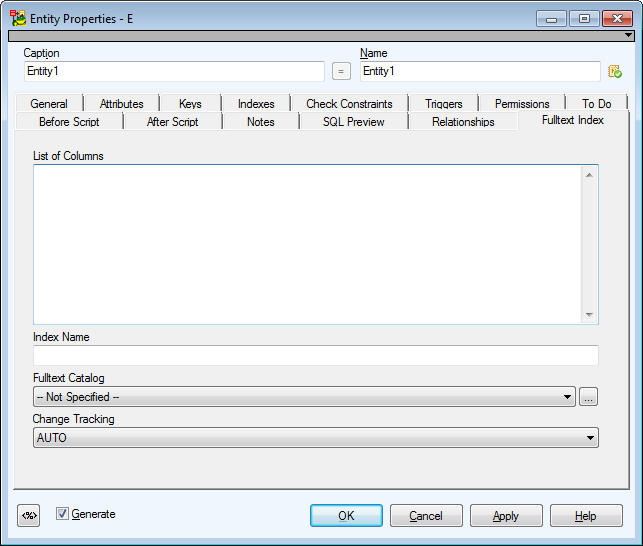Click the Index Name text field
The height and width of the screenshot is (546, 643).
click(316, 355)
